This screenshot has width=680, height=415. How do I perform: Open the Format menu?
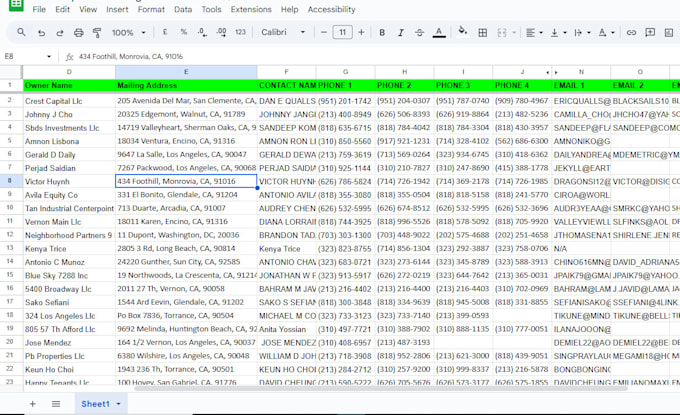151,10
